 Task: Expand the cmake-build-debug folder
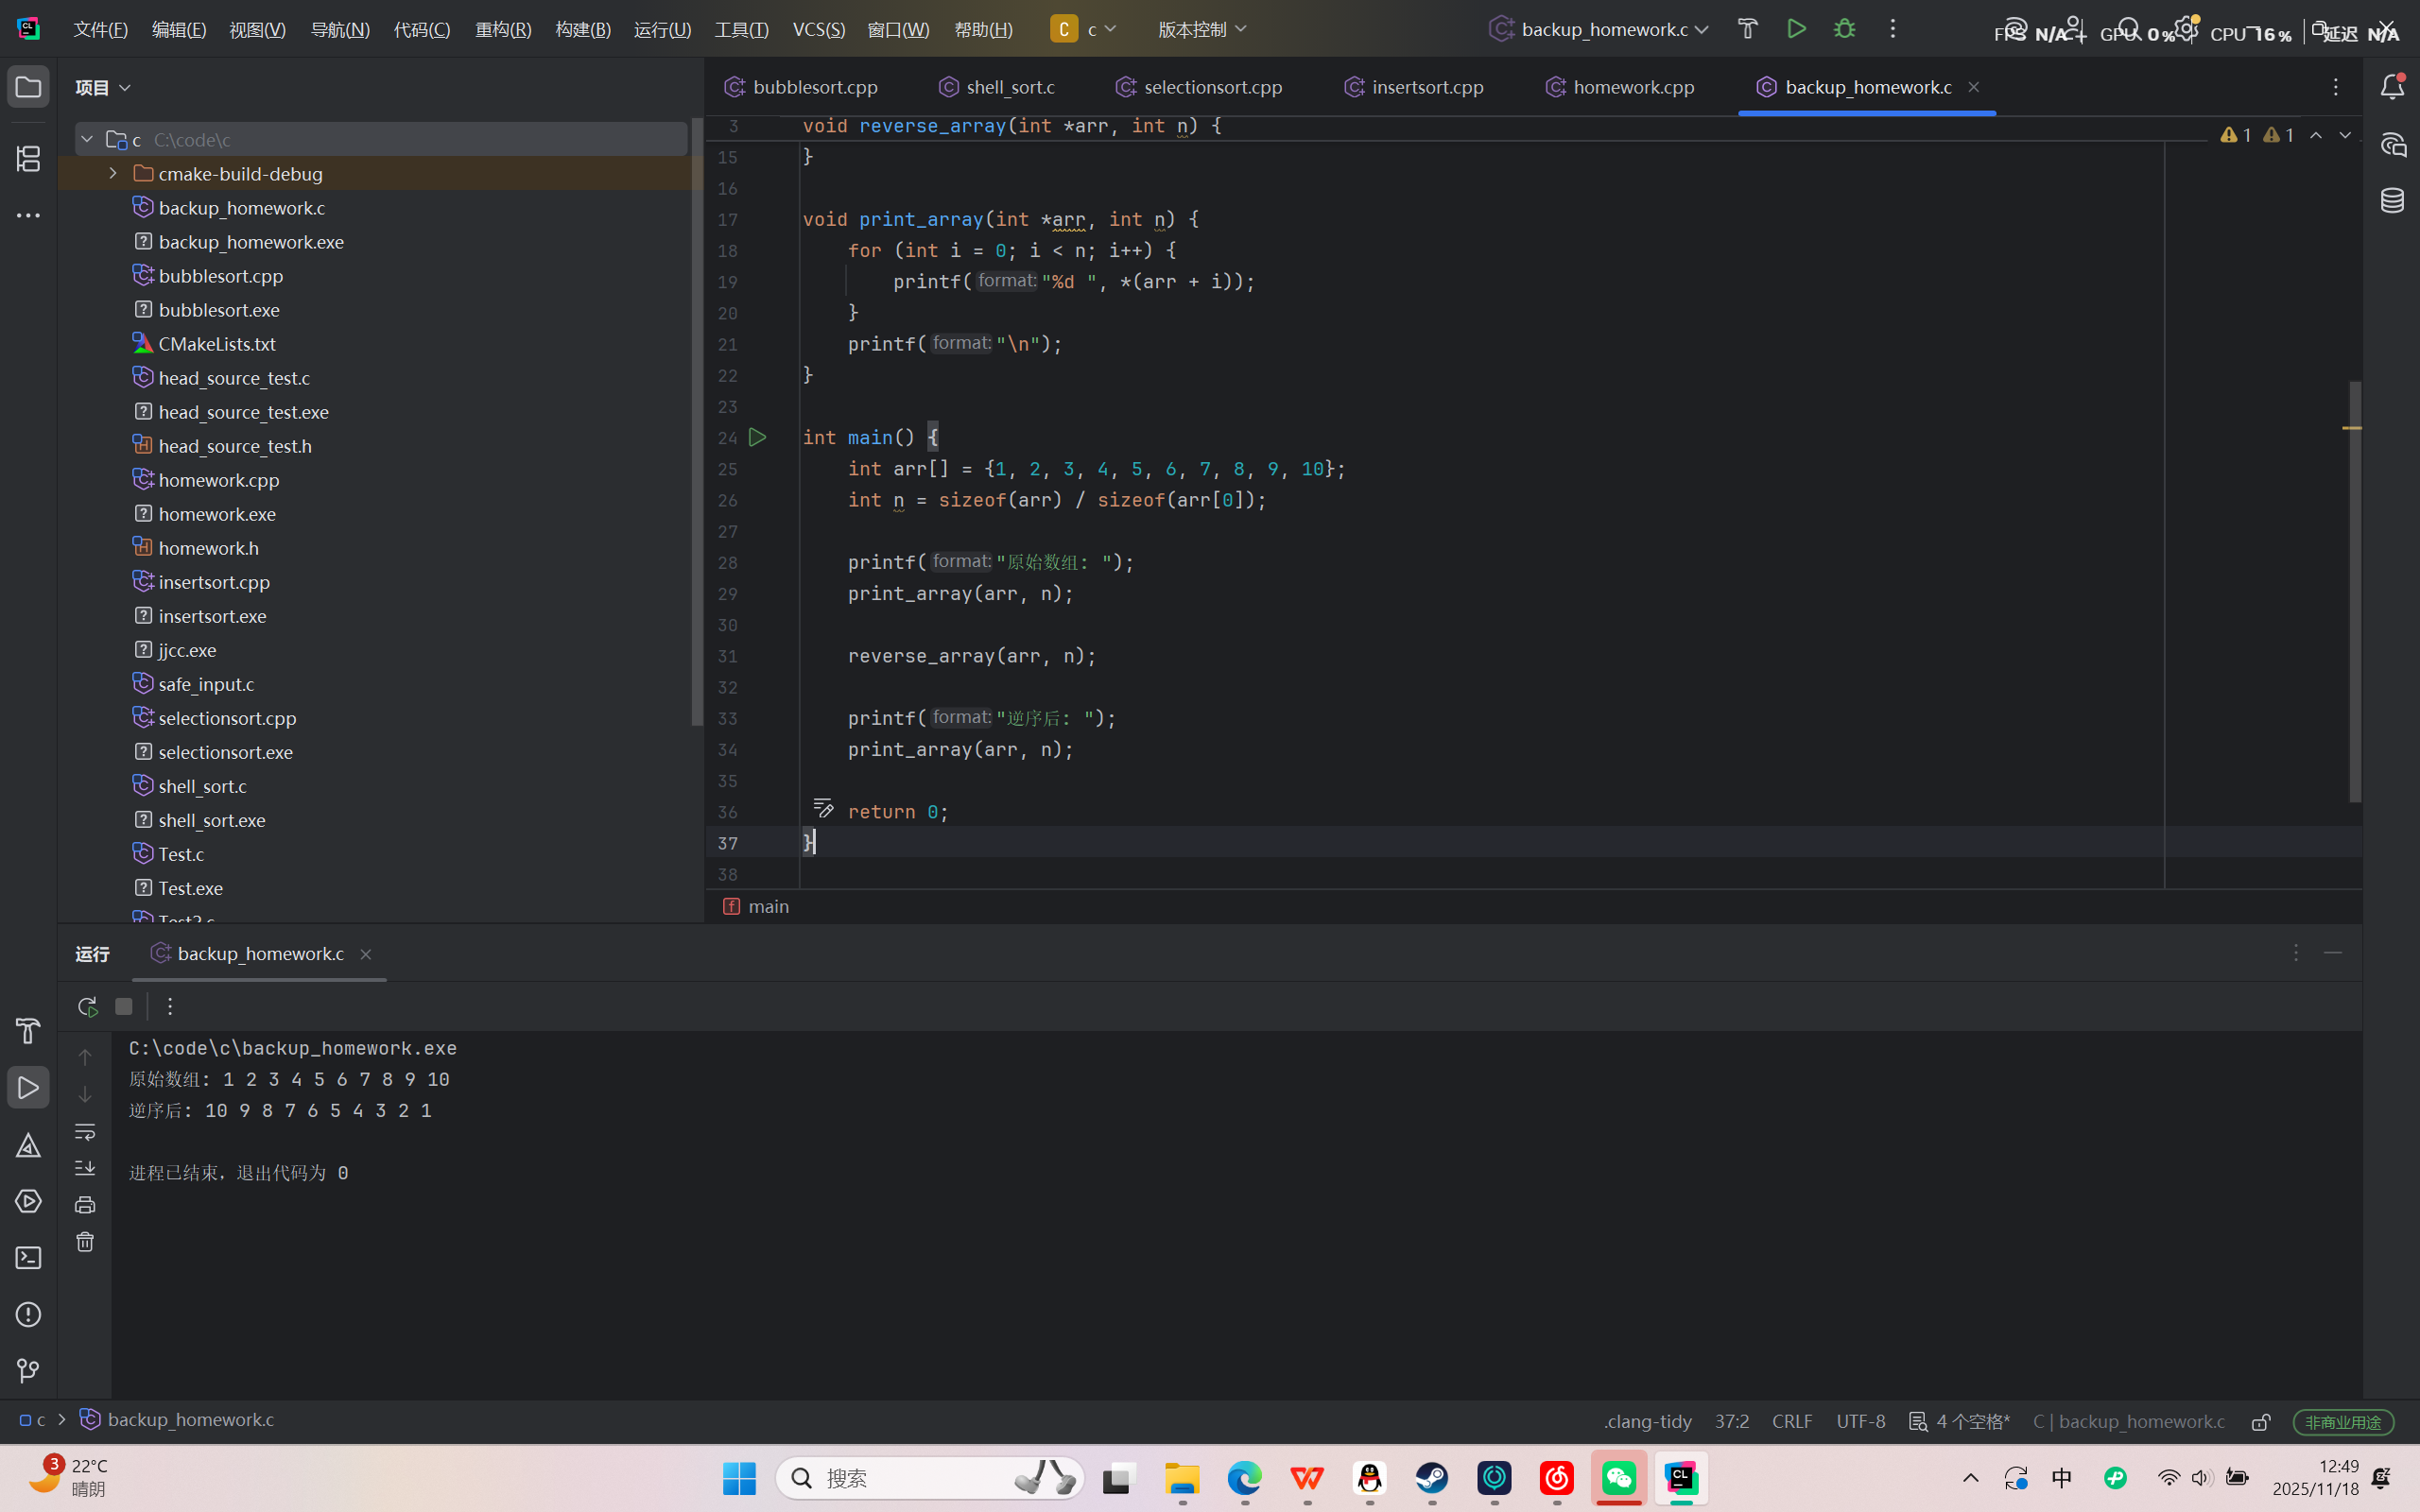pyautogui.click(x=113, y=174)
